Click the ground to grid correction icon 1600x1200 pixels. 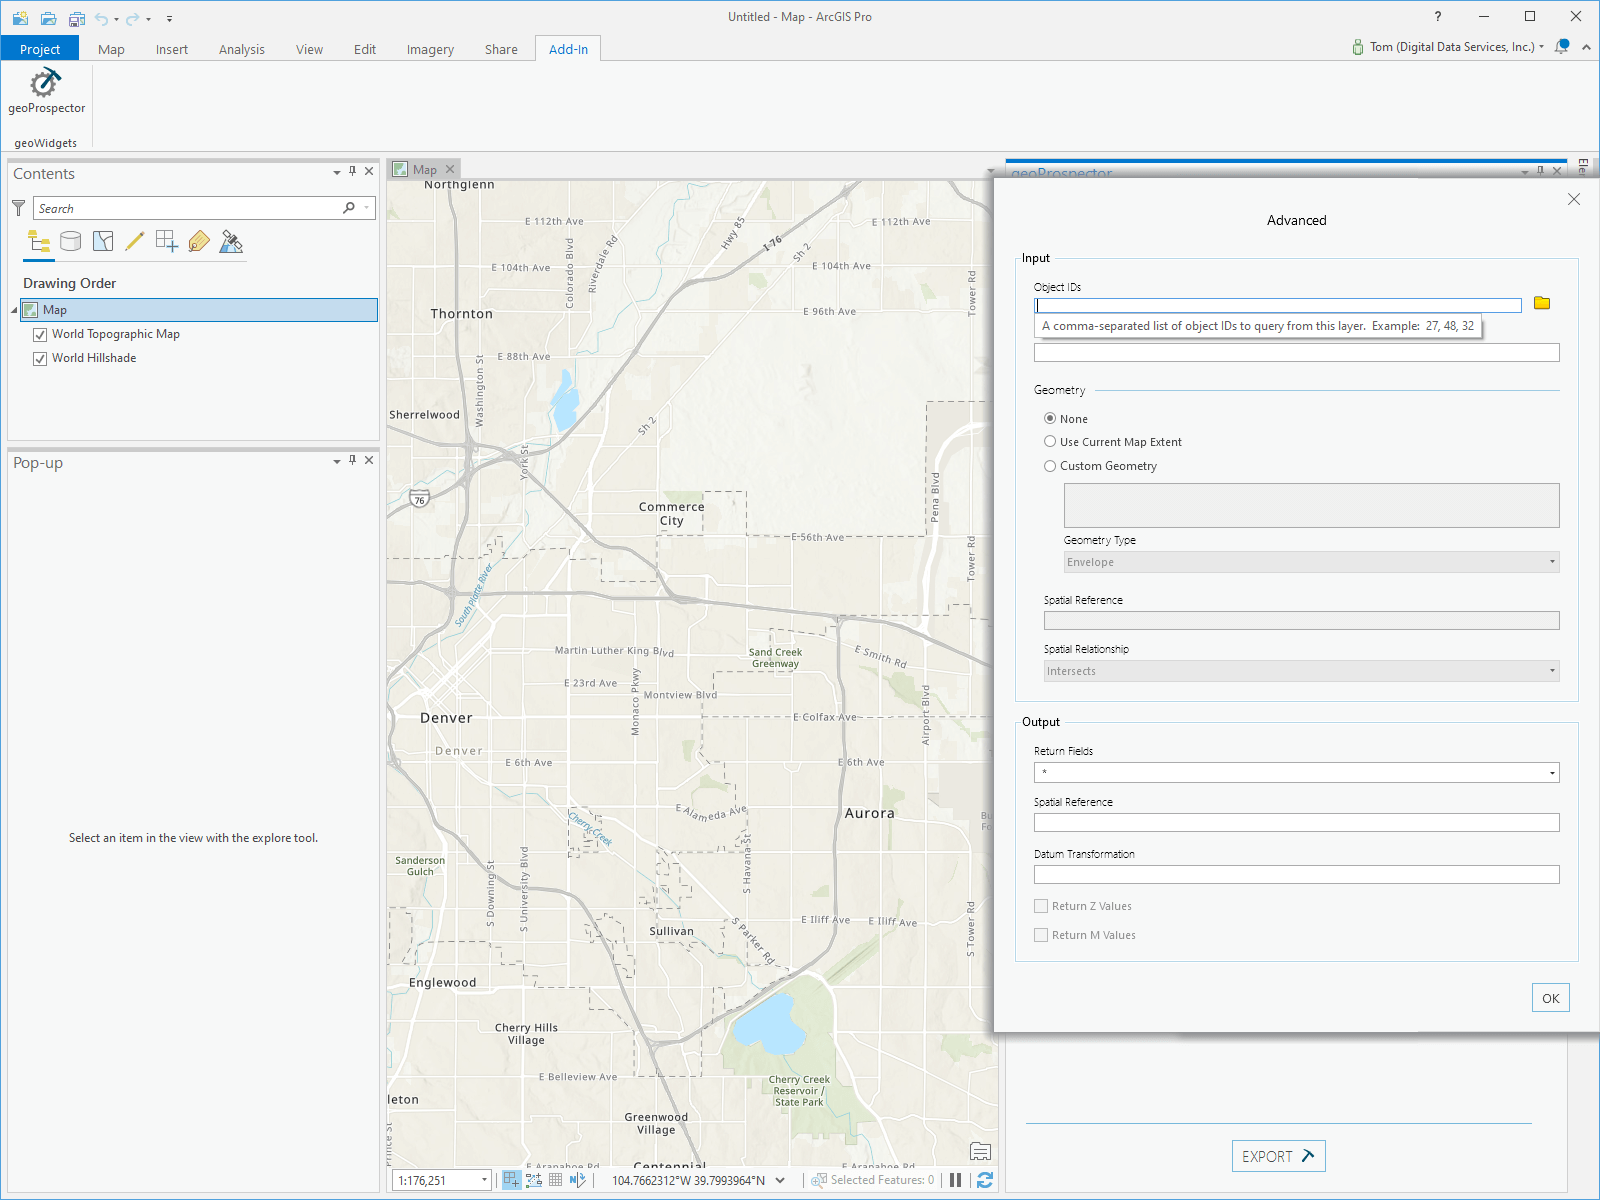pyautogui.click(x=577, y=1180)
